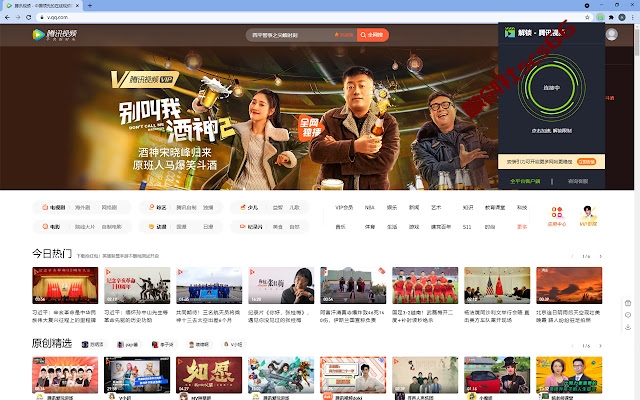Select the 娱乐 channel link
This screenshot has width=640, height=400.
[392, 207]
